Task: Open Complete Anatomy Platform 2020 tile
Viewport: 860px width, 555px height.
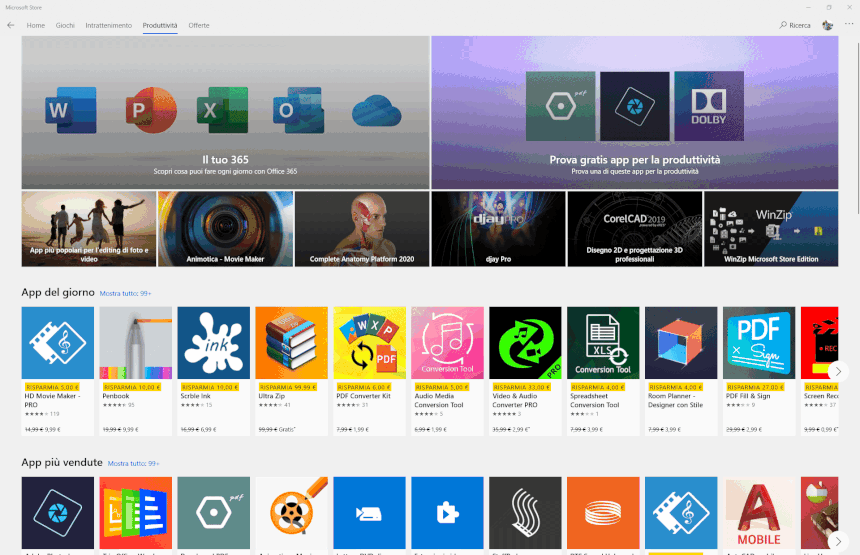Action: tap(362, 229)
